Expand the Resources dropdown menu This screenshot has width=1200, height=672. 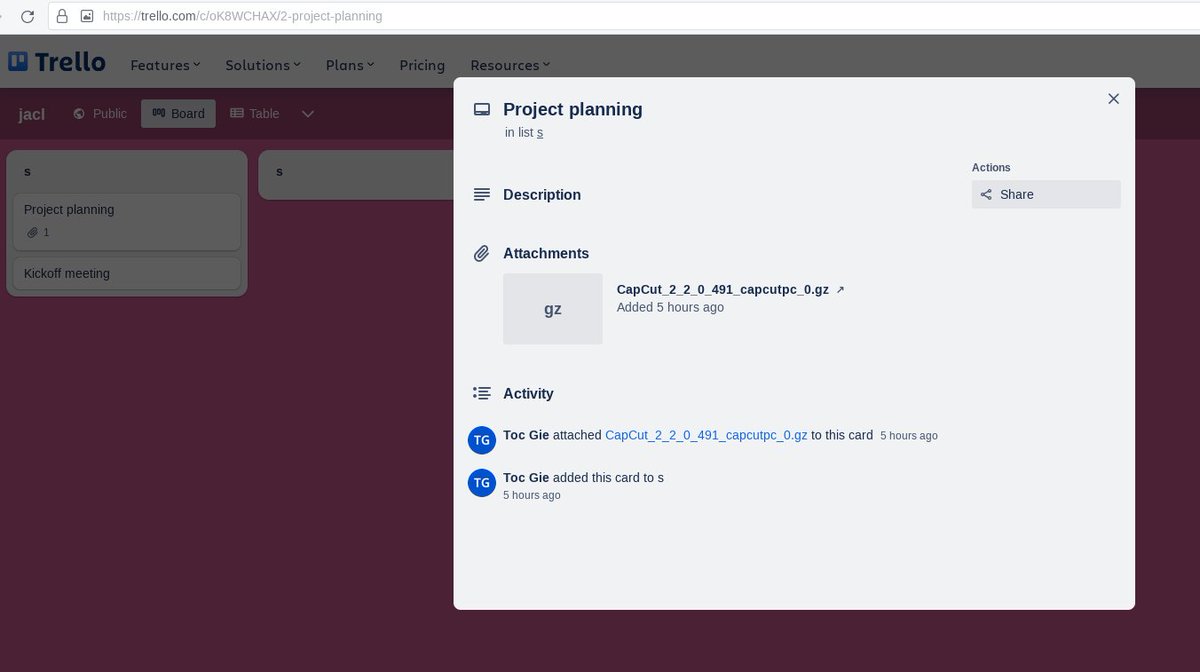pyautogui.click(x=510, y=65)
